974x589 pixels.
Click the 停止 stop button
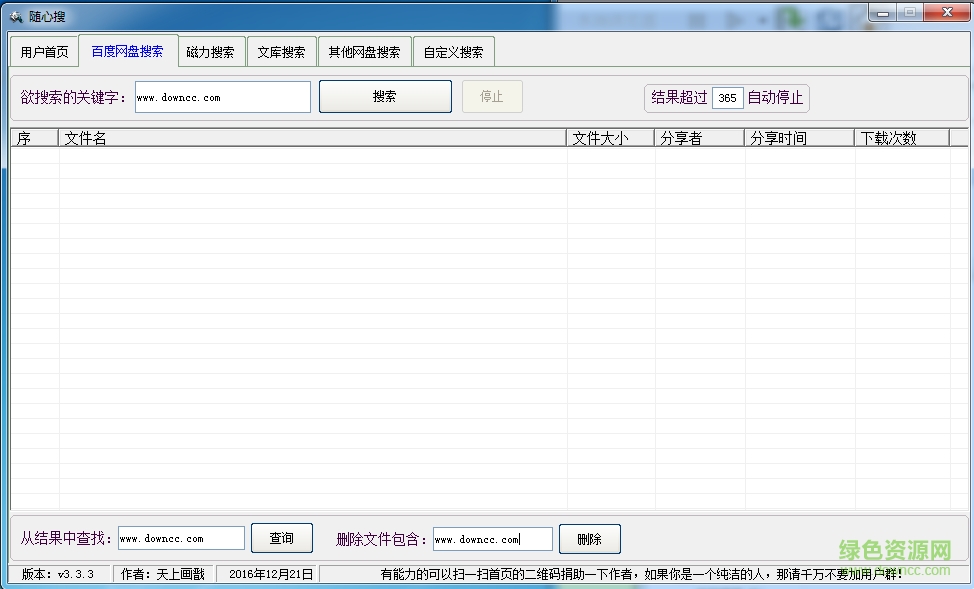coord(492,96)
